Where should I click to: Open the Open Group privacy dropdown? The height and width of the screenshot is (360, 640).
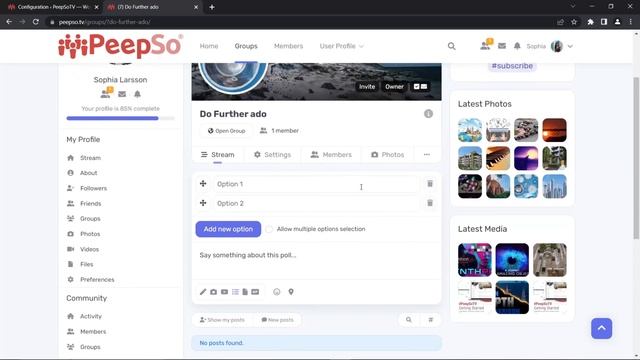pyautogui.click(x=227, y=131)
